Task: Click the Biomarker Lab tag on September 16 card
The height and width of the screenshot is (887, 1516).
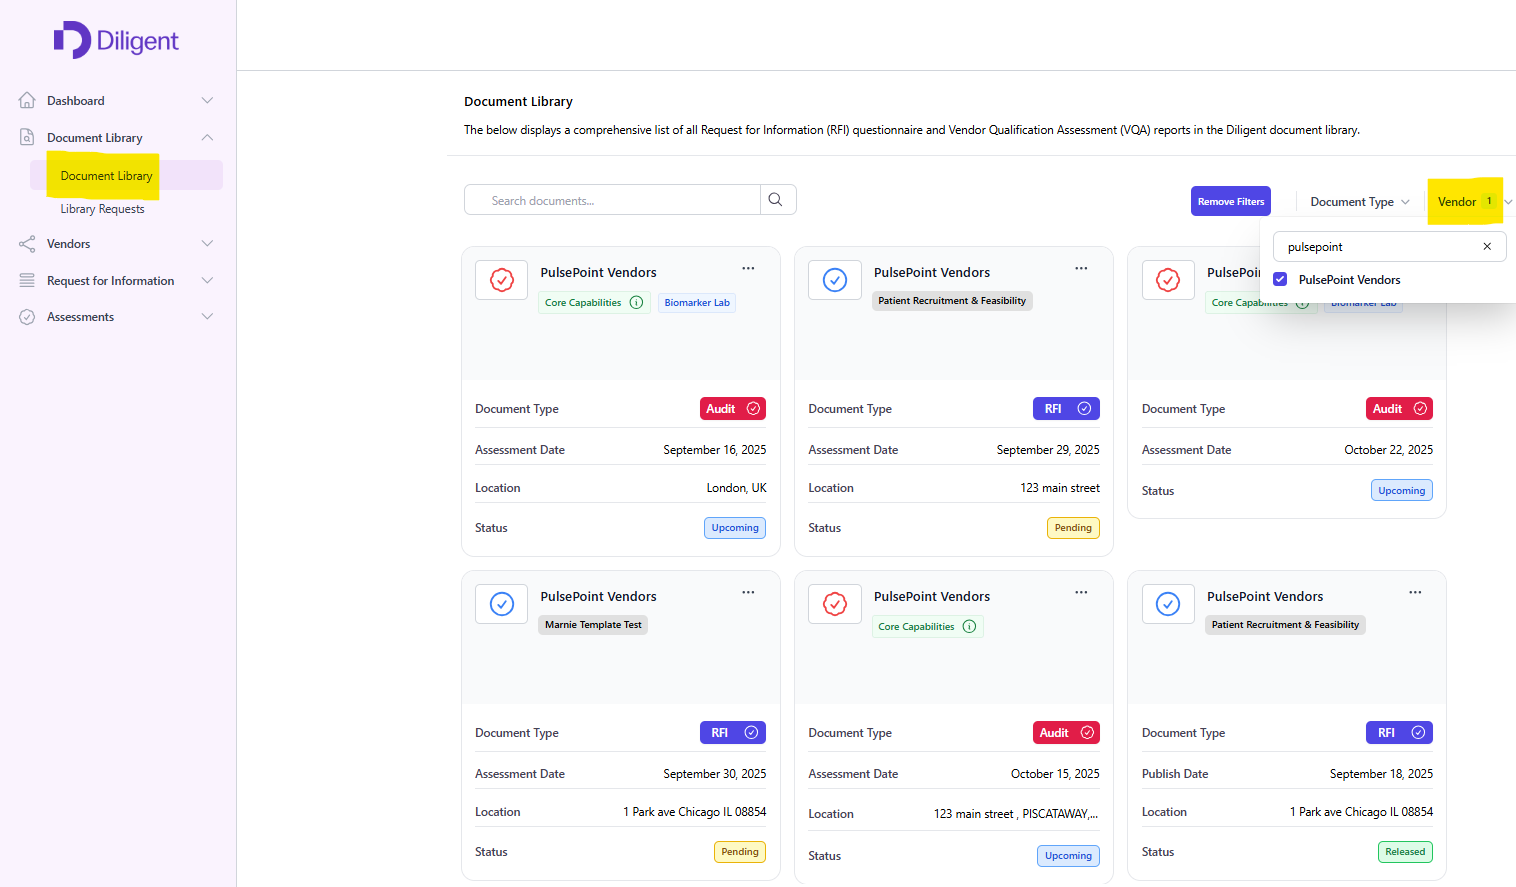Action: pyautogui.click(x=697, y=302)
